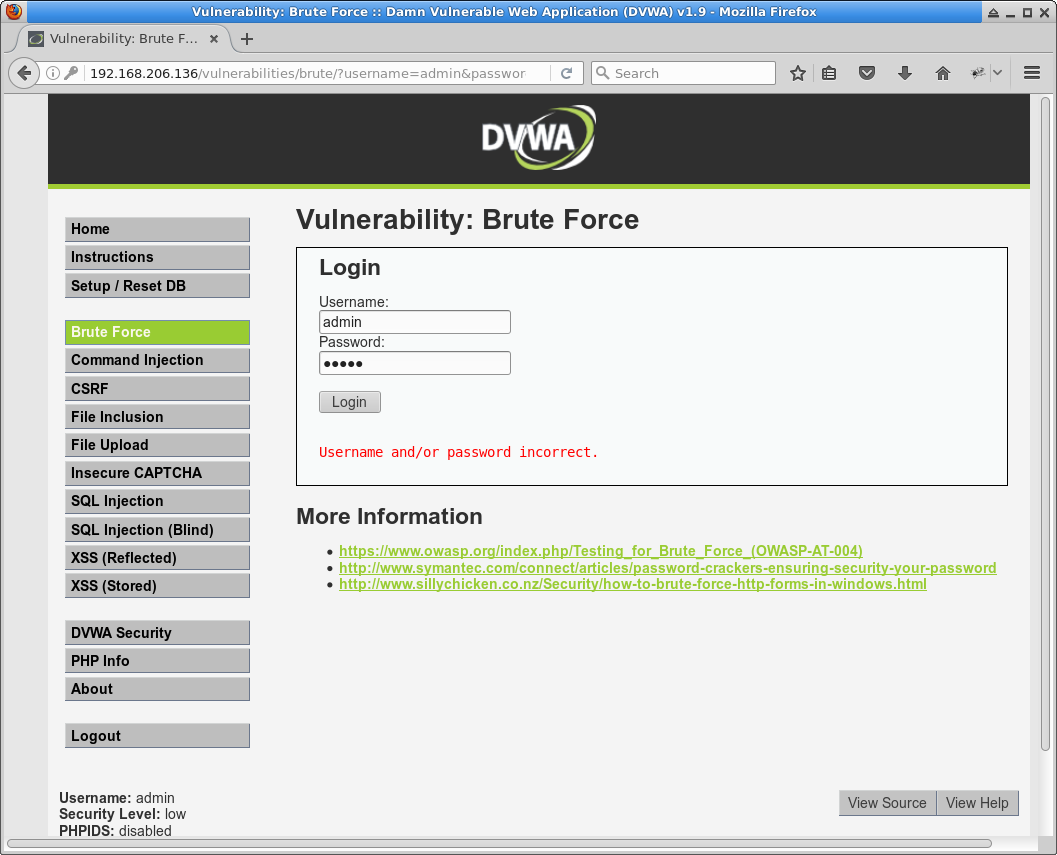This screenshot has height=855, width=1057.
Task: Click the browser back arrow button
Action: point(24,73)
